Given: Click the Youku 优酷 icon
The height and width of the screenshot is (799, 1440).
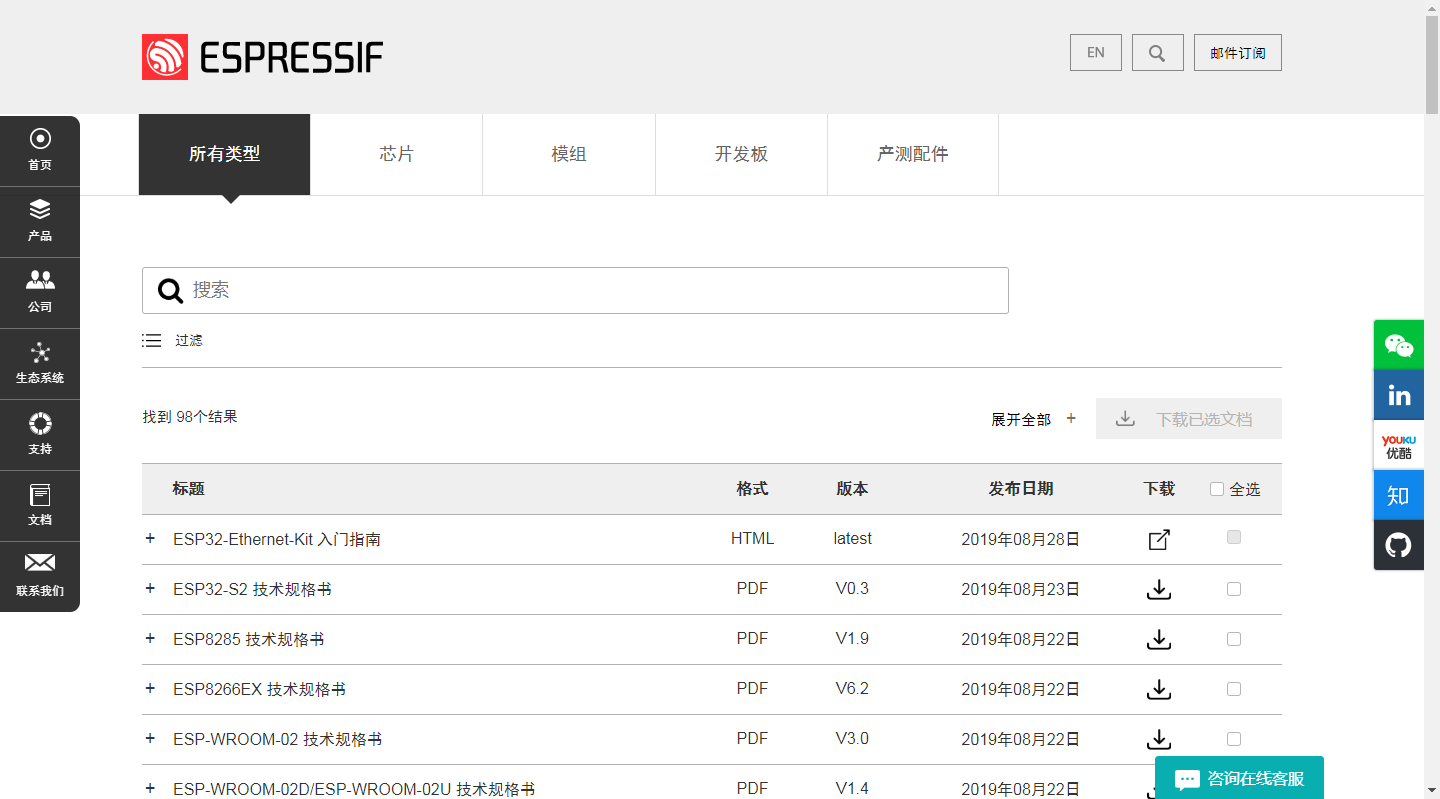Looking at the screenshot, I should [x=1399, y=445].
